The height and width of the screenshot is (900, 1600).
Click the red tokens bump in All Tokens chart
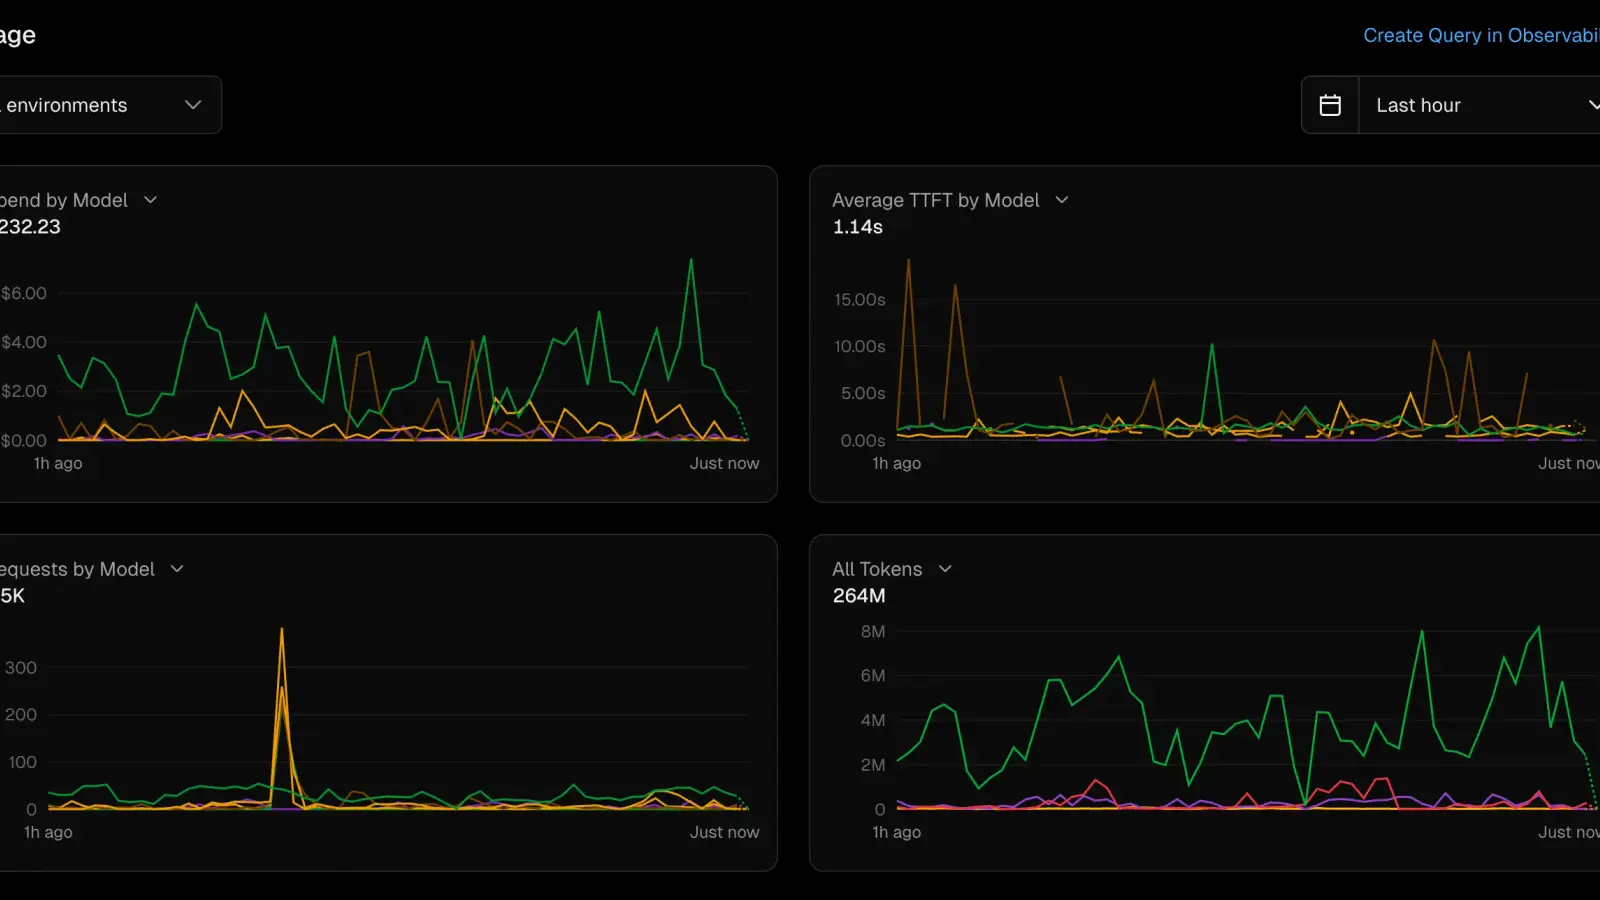click(x=1097, y=782)
